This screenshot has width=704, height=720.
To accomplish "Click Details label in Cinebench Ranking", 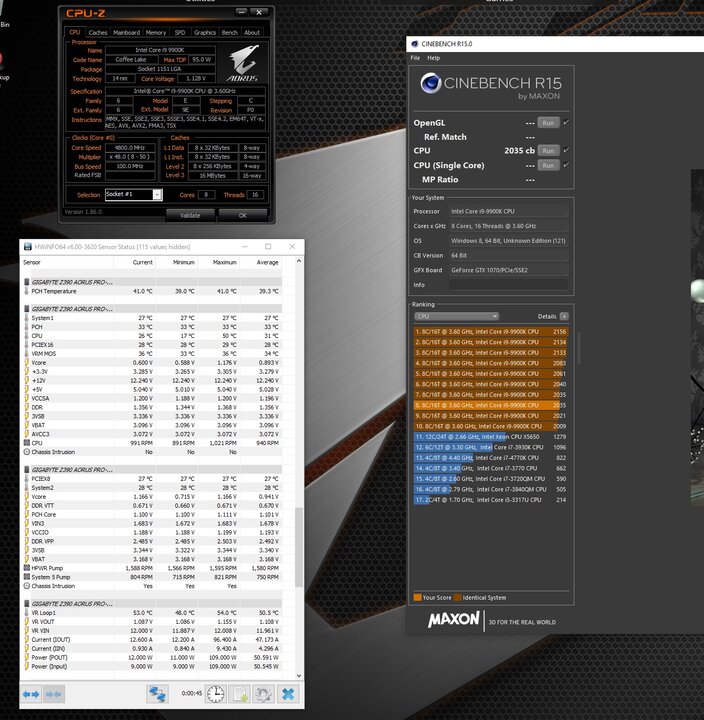I will point(547,316).
